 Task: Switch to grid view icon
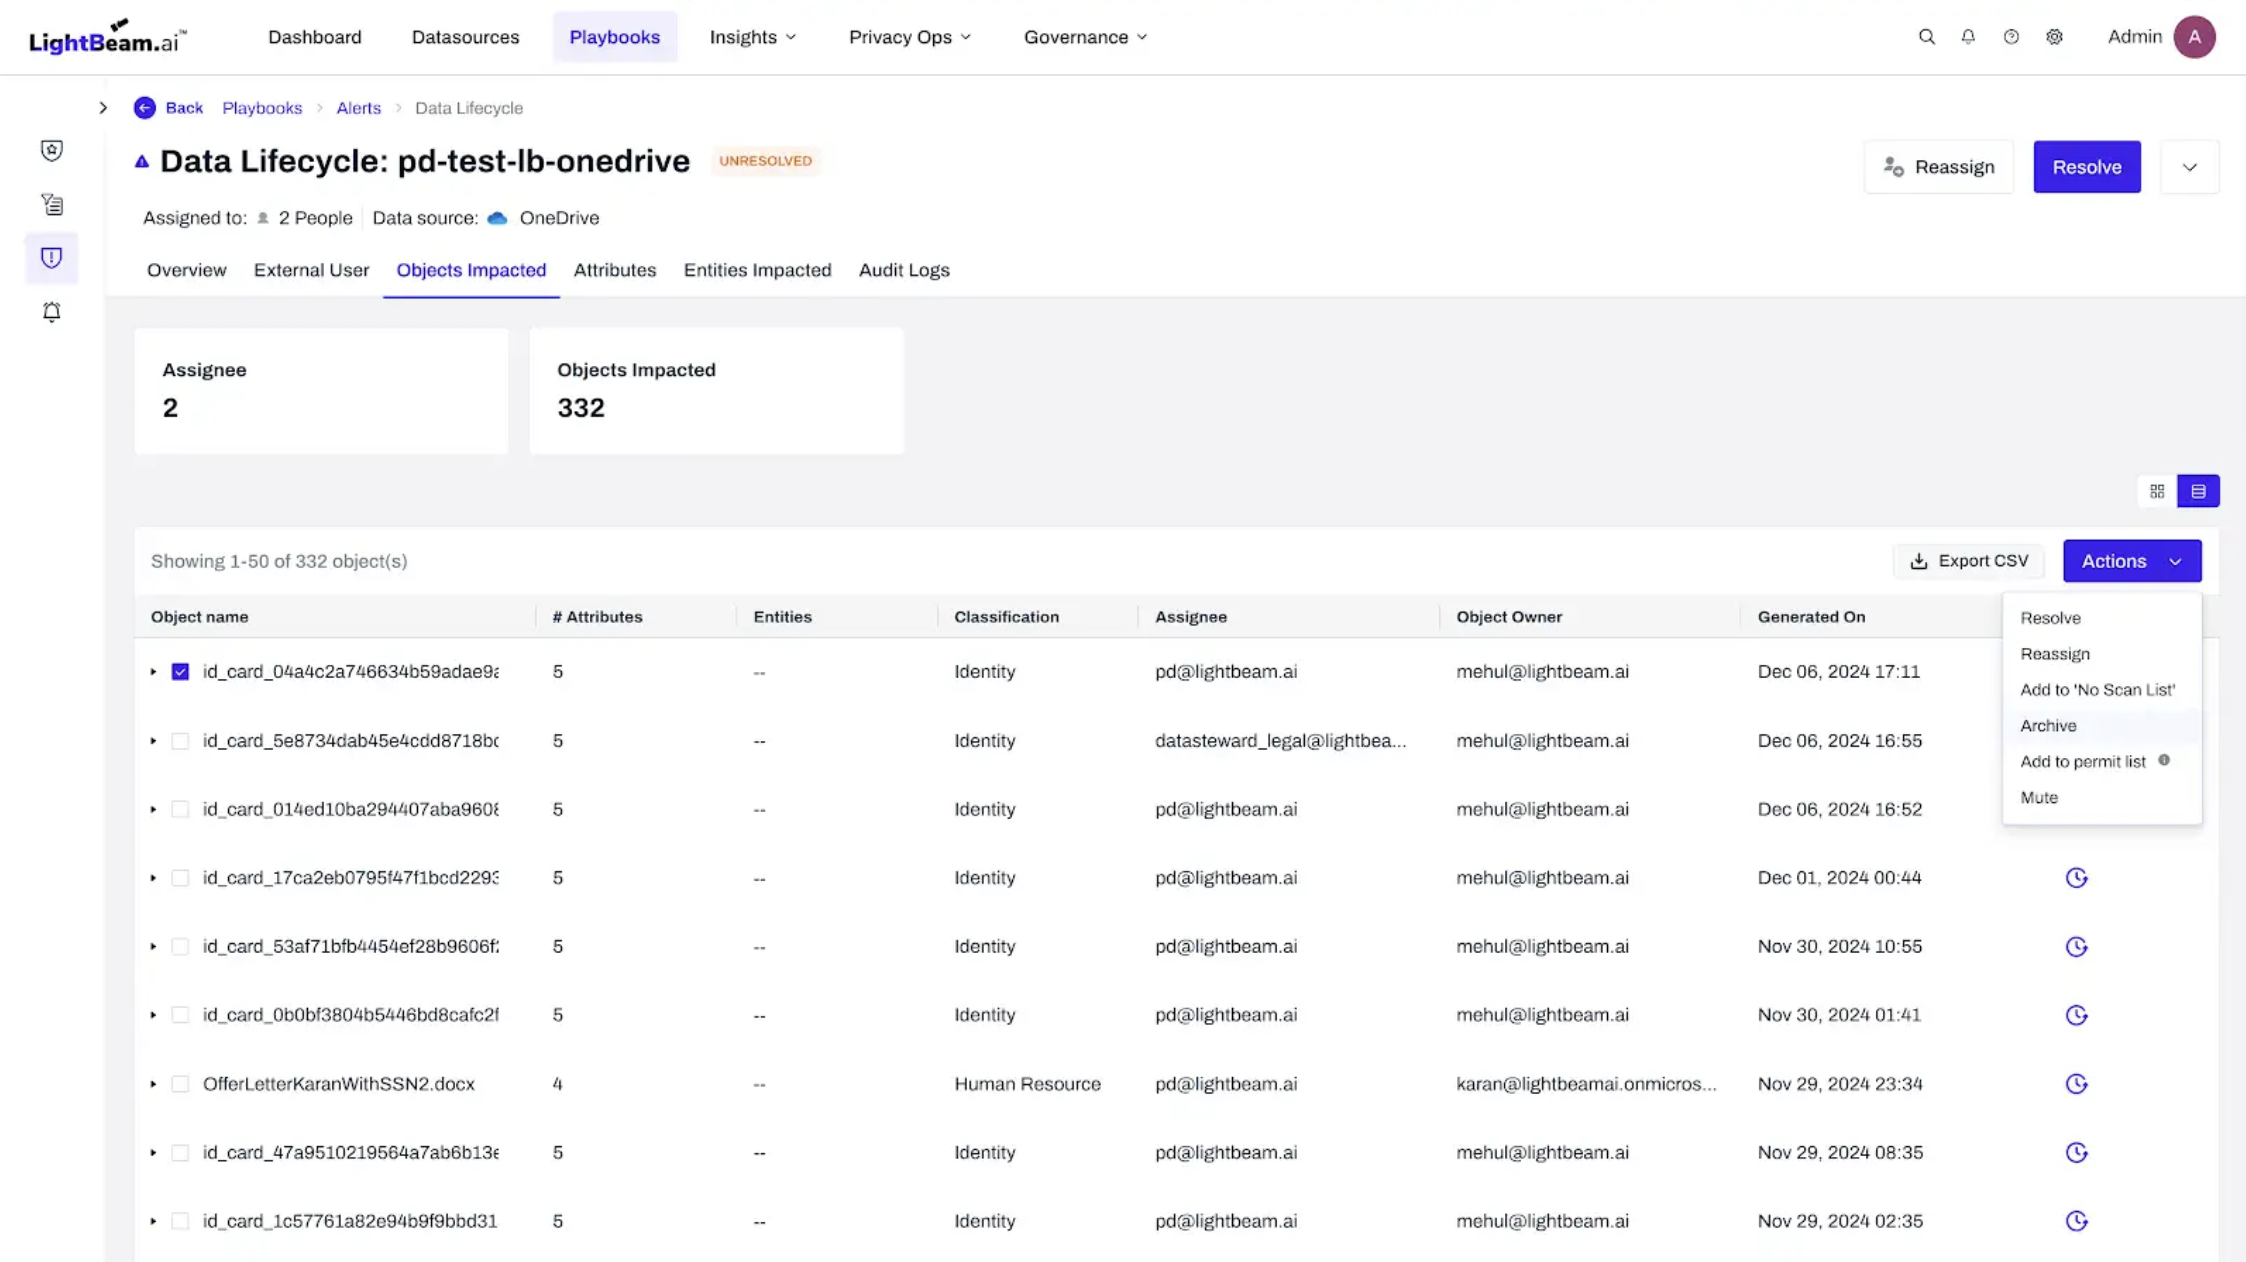point(2157,491)
